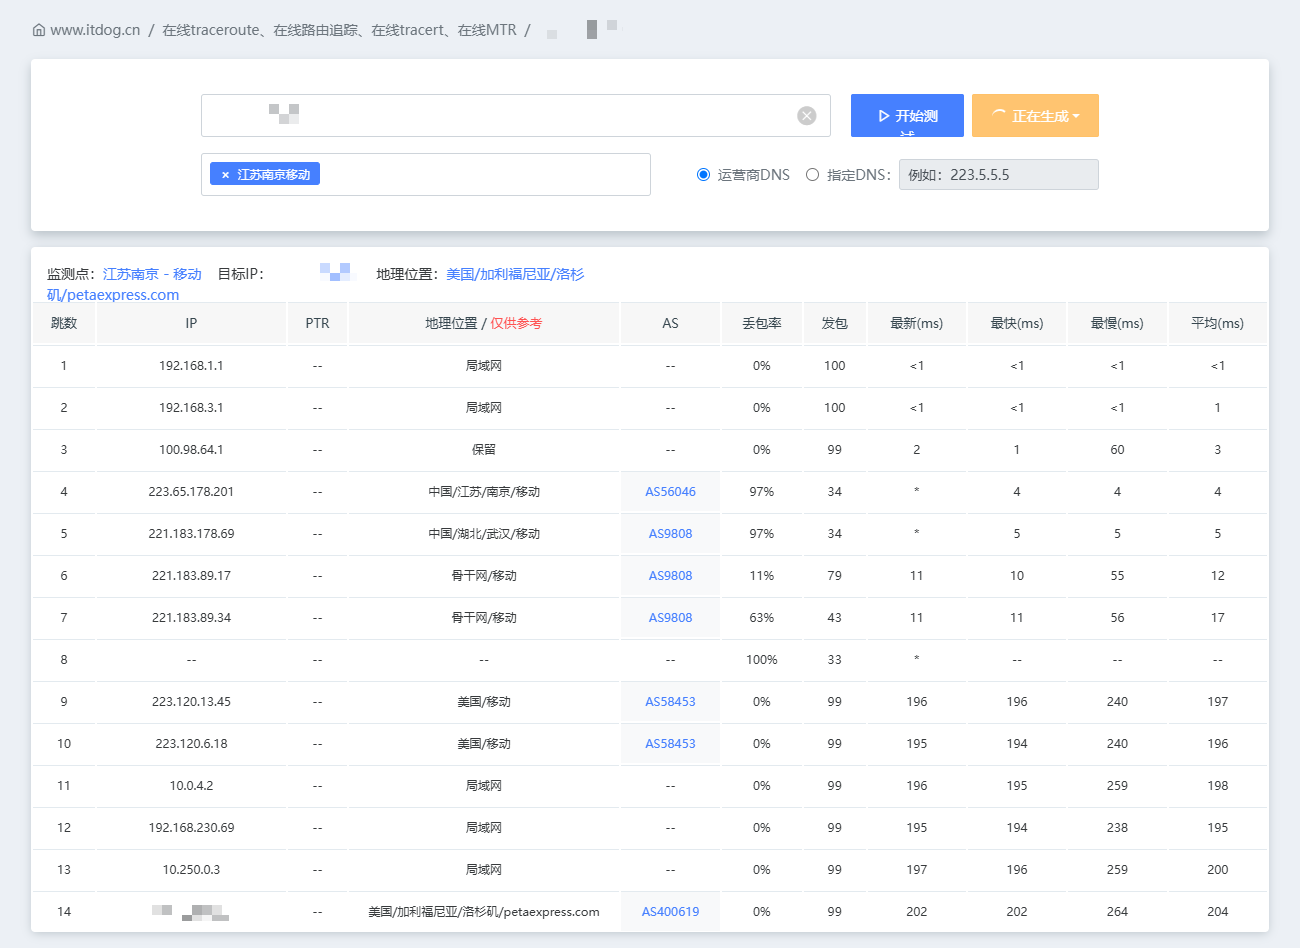Select IP 221.183.89.17 in hop 6
The height and width of the screenshot is (948, 1300).
191,576
